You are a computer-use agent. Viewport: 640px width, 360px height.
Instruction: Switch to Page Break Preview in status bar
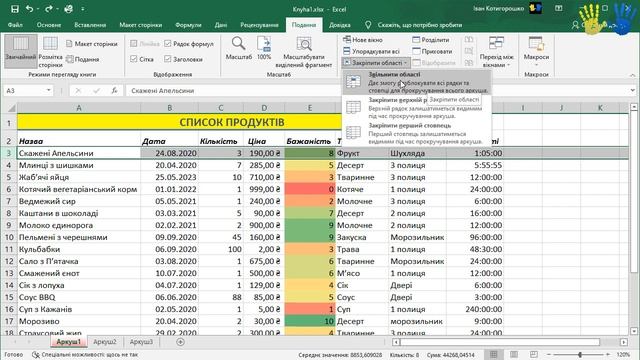(x=533, y=355)
